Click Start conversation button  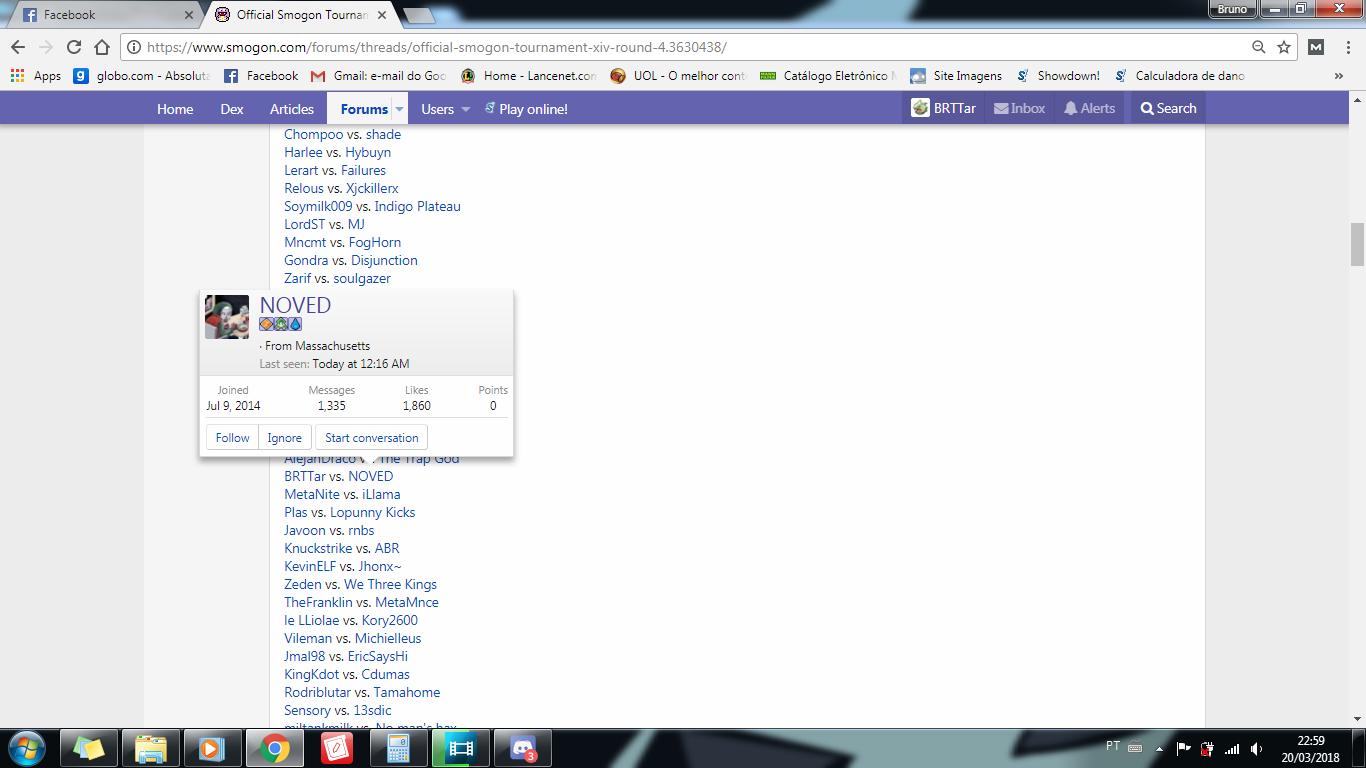point(371,438)
